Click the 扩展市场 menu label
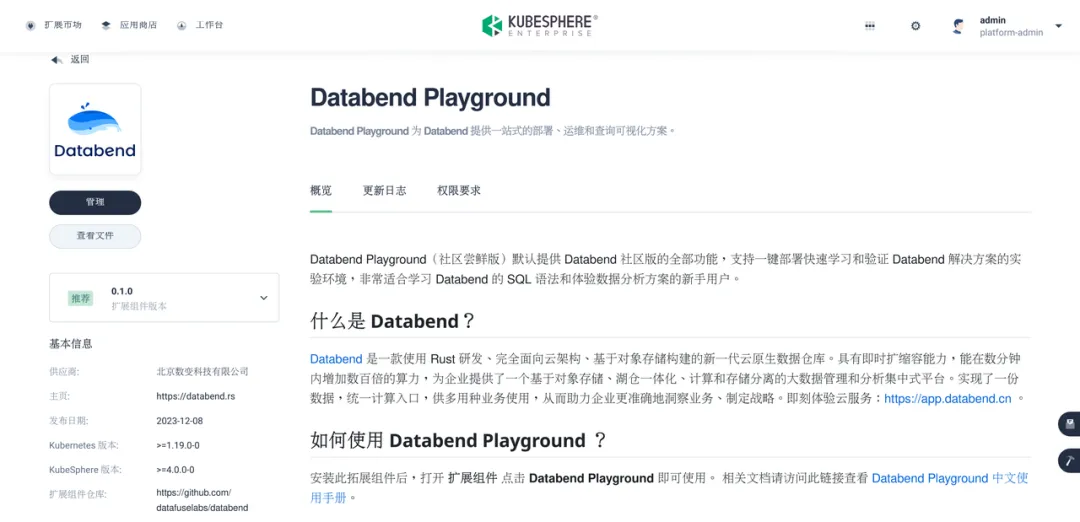 (63, 25)
